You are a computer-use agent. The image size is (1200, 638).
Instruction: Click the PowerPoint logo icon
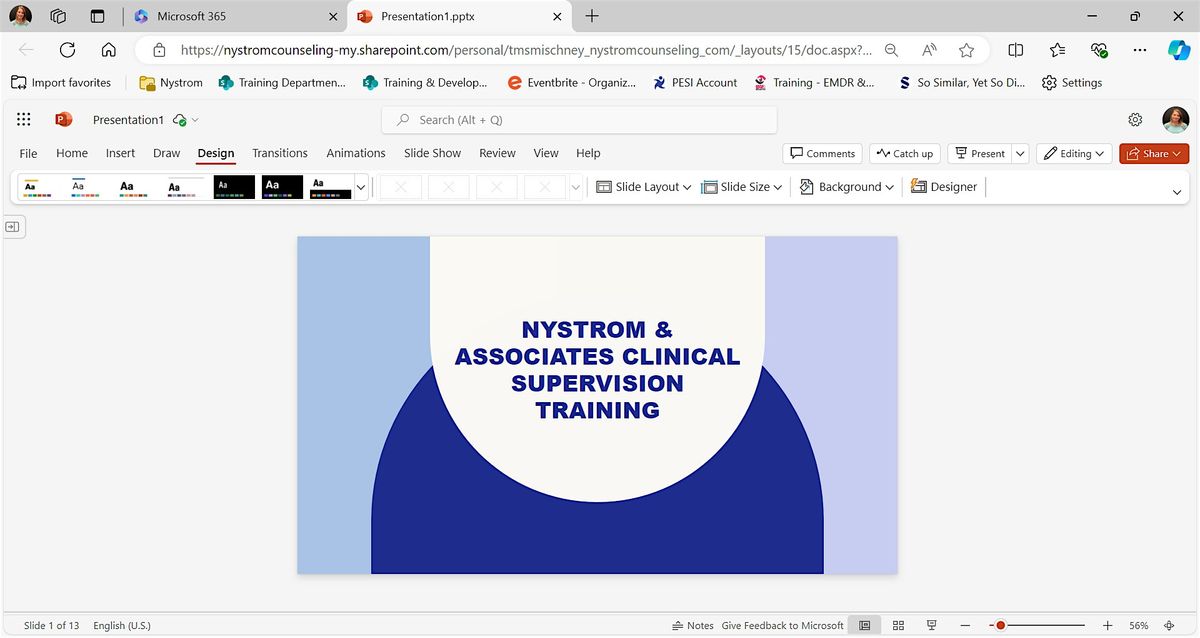pos(64,119)
